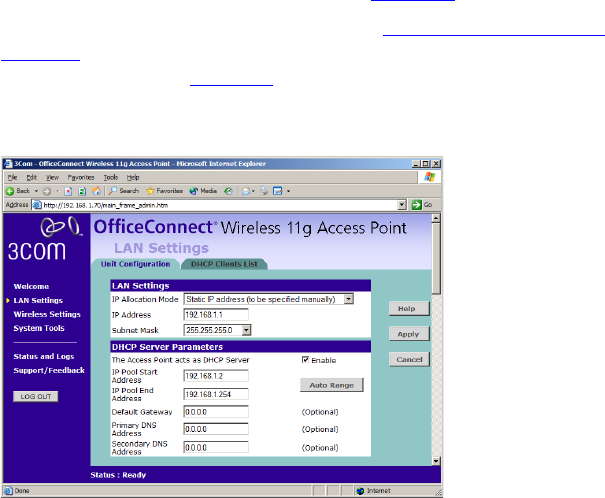Click the browser Forward arrow button
The image size is (605, 498).
[x=47, y=191]
